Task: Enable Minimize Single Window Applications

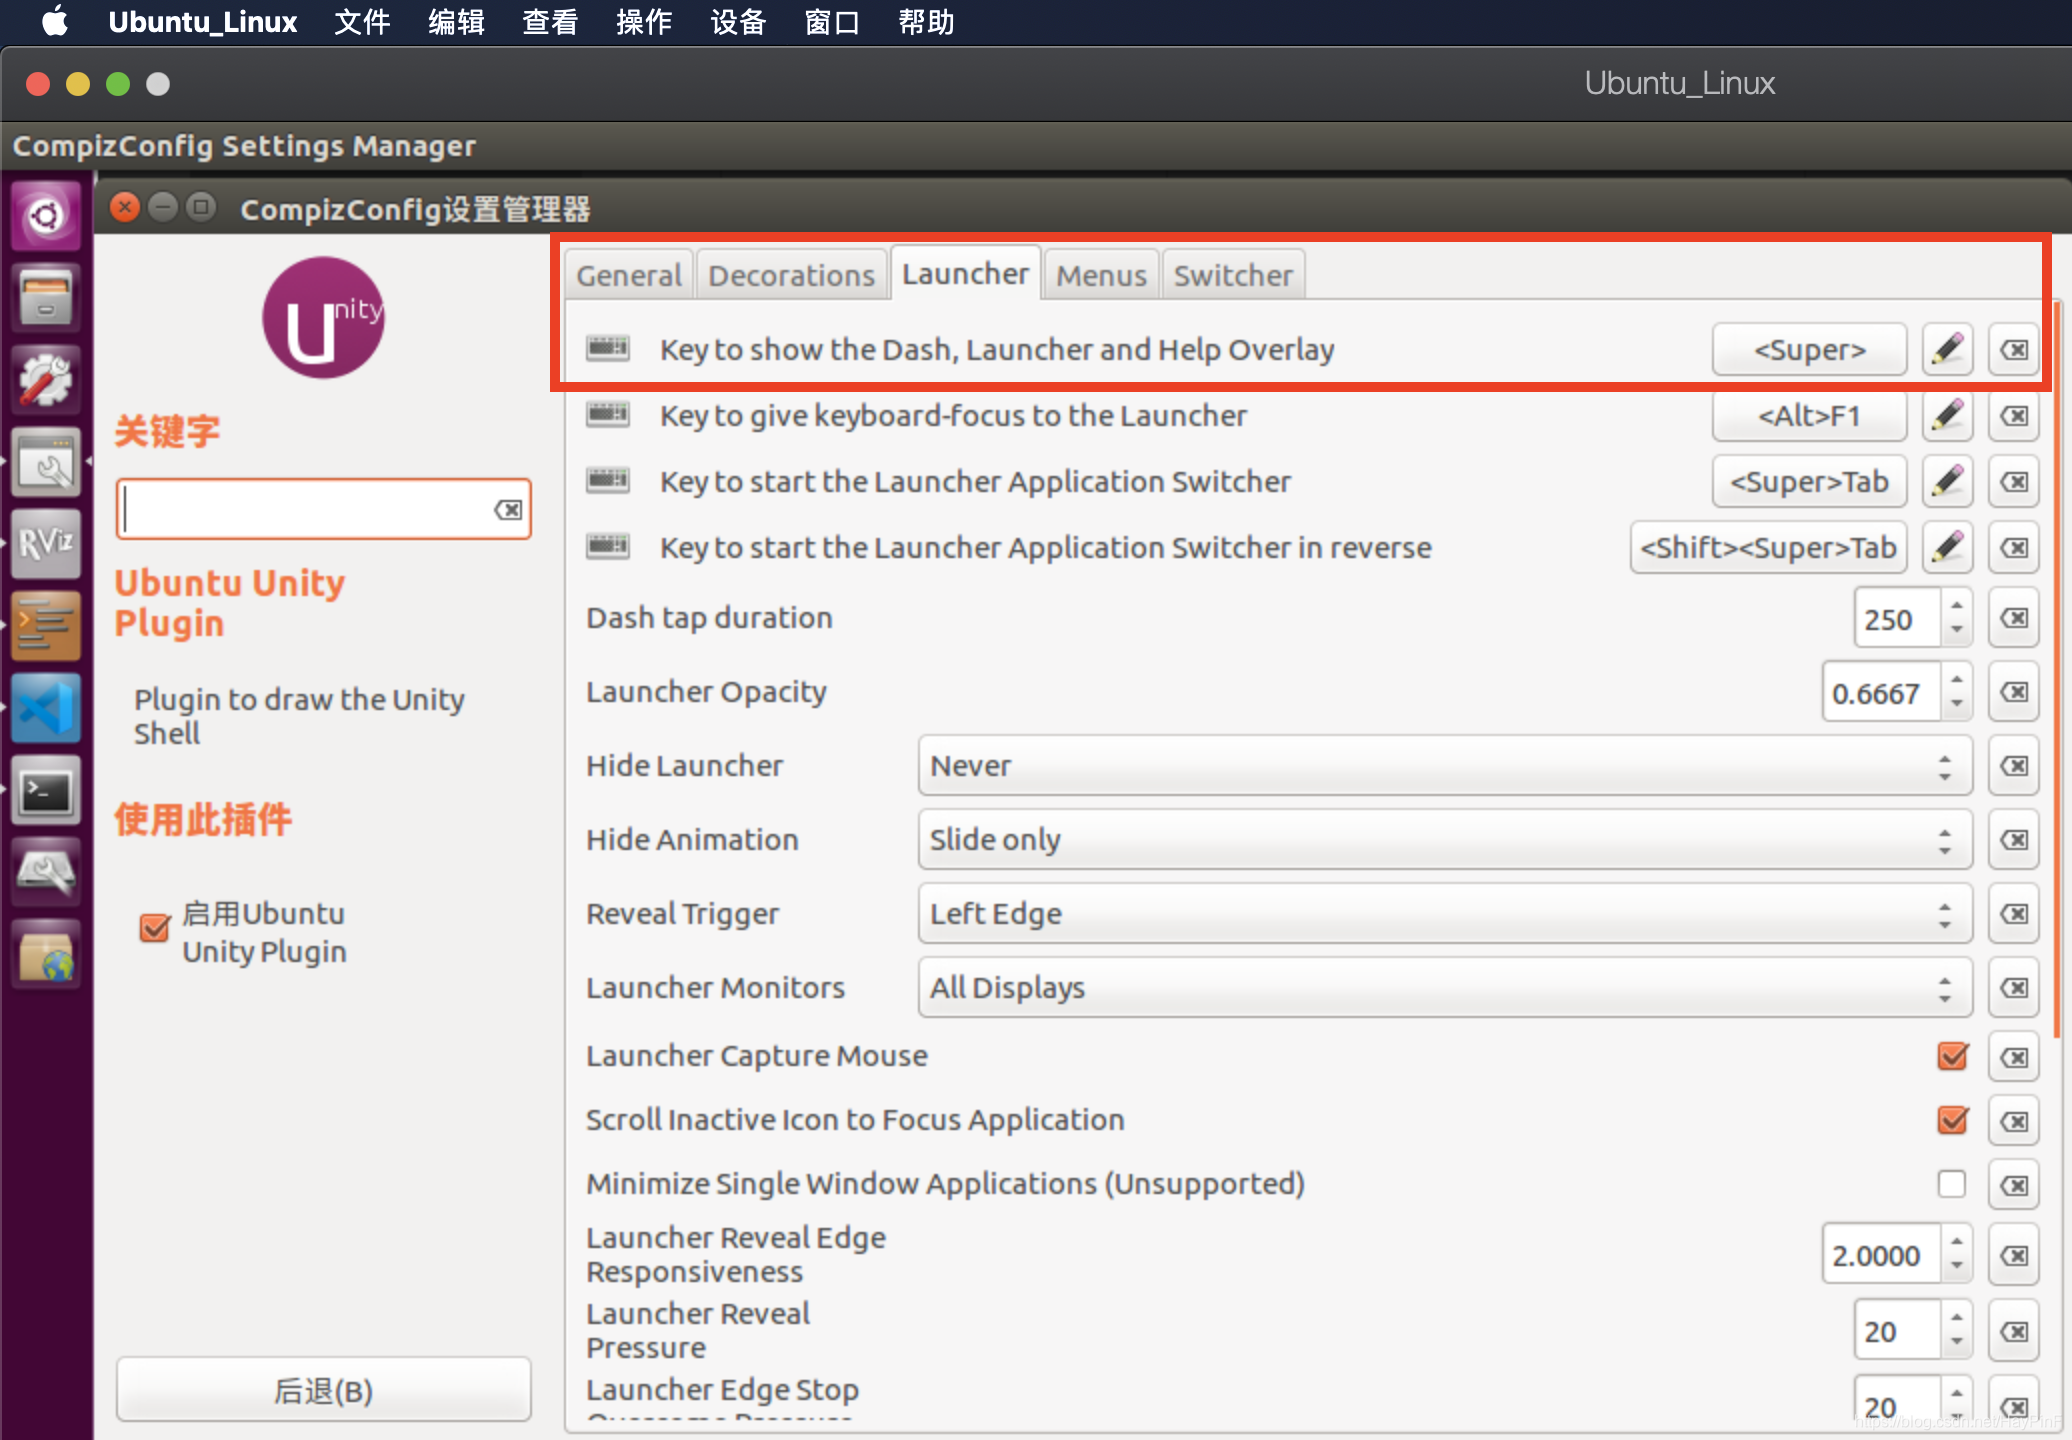Action: tap(1952, 1184)
